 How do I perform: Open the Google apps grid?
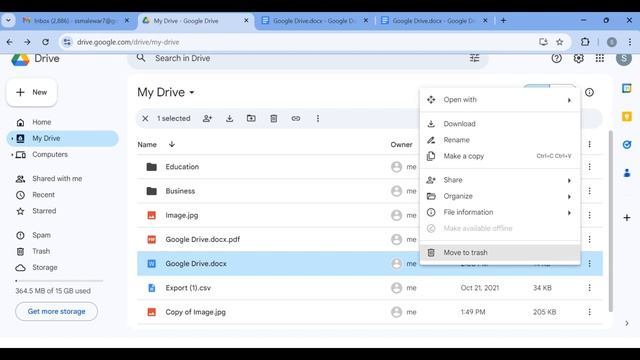pyautogui.click(x=600, y=58)
